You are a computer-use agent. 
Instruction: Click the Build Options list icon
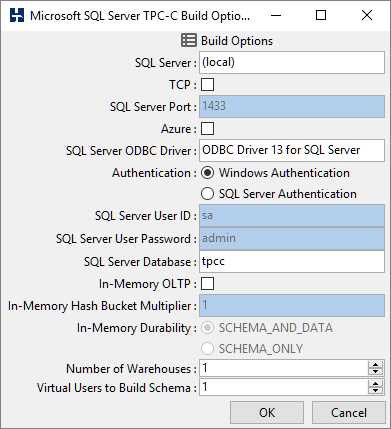(189, 40)
